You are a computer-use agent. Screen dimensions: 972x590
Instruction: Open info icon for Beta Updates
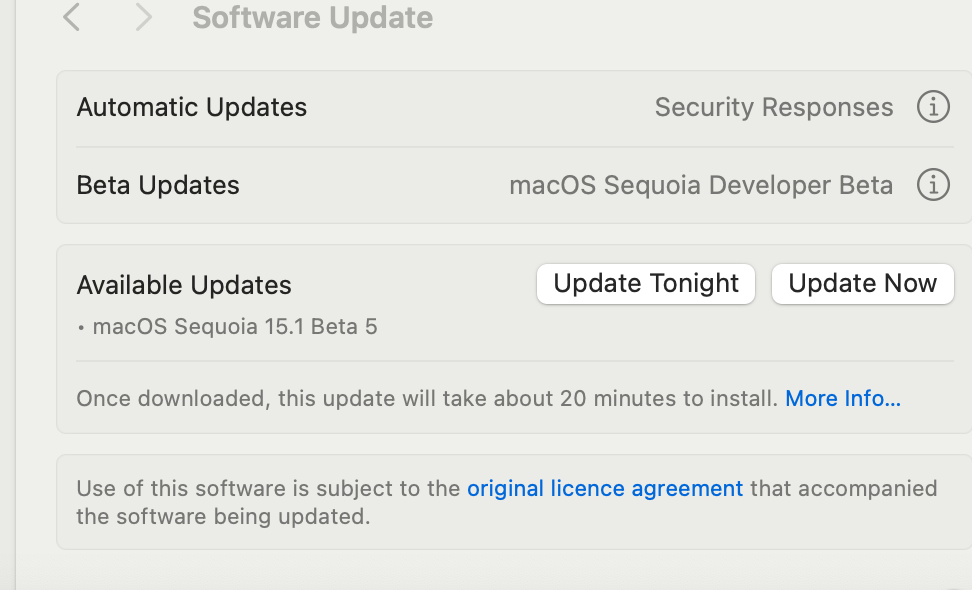point(933,185)
